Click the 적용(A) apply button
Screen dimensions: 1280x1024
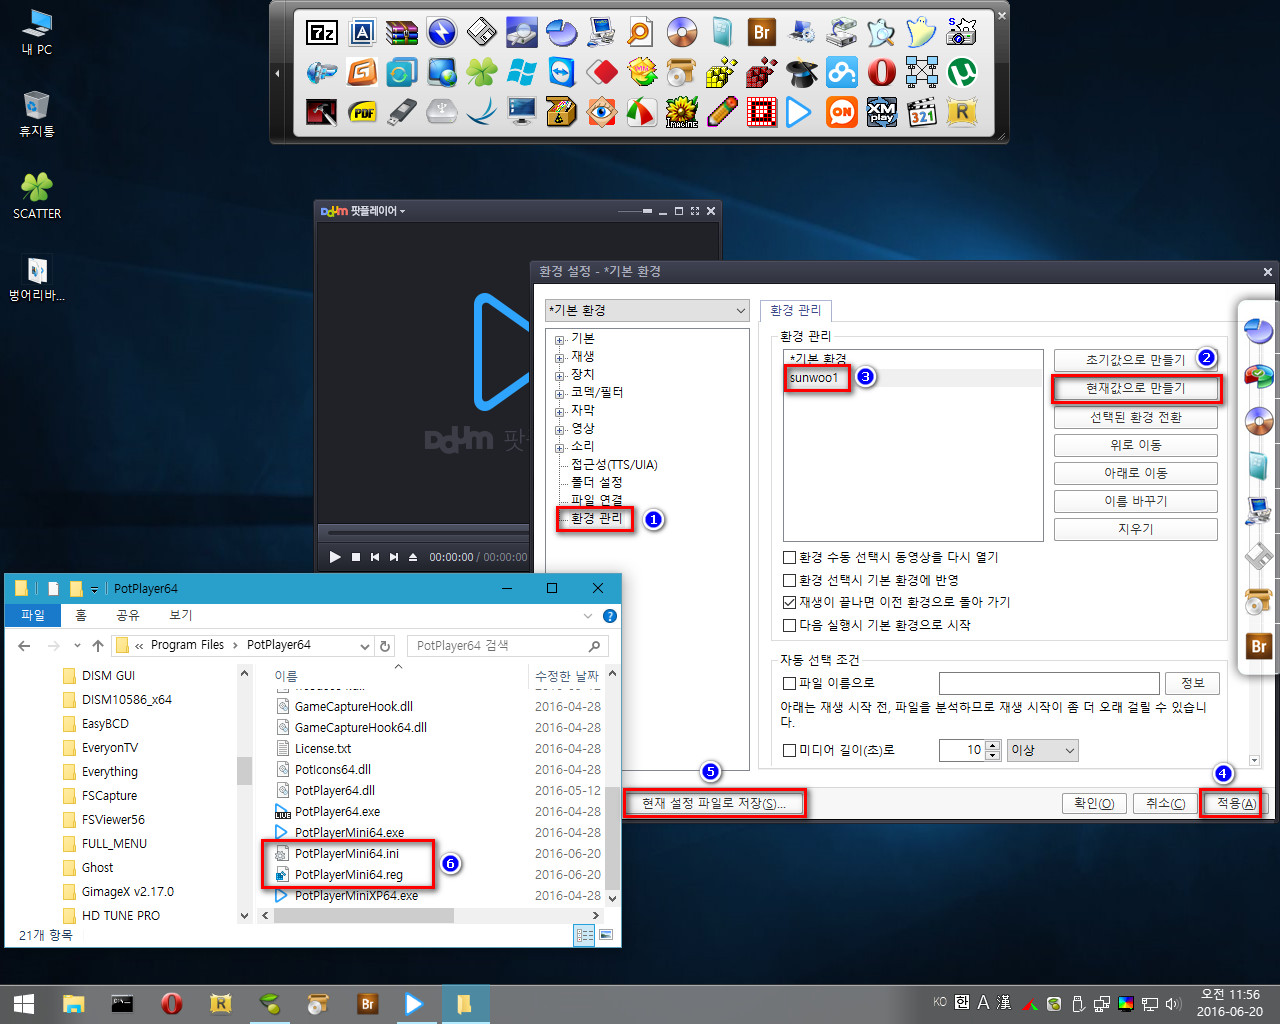click(x=1237, y=803)
